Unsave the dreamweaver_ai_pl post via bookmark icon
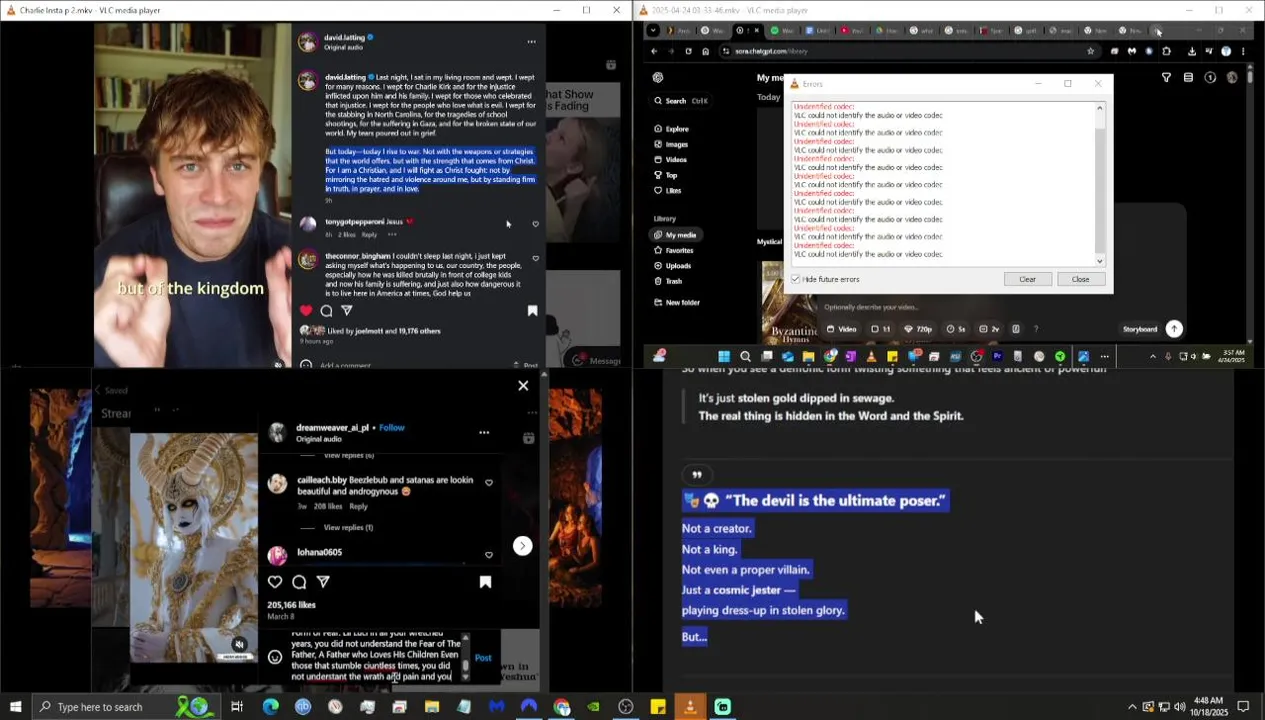Viewport: 1265px width, 720px height. (x=485, y=581)
